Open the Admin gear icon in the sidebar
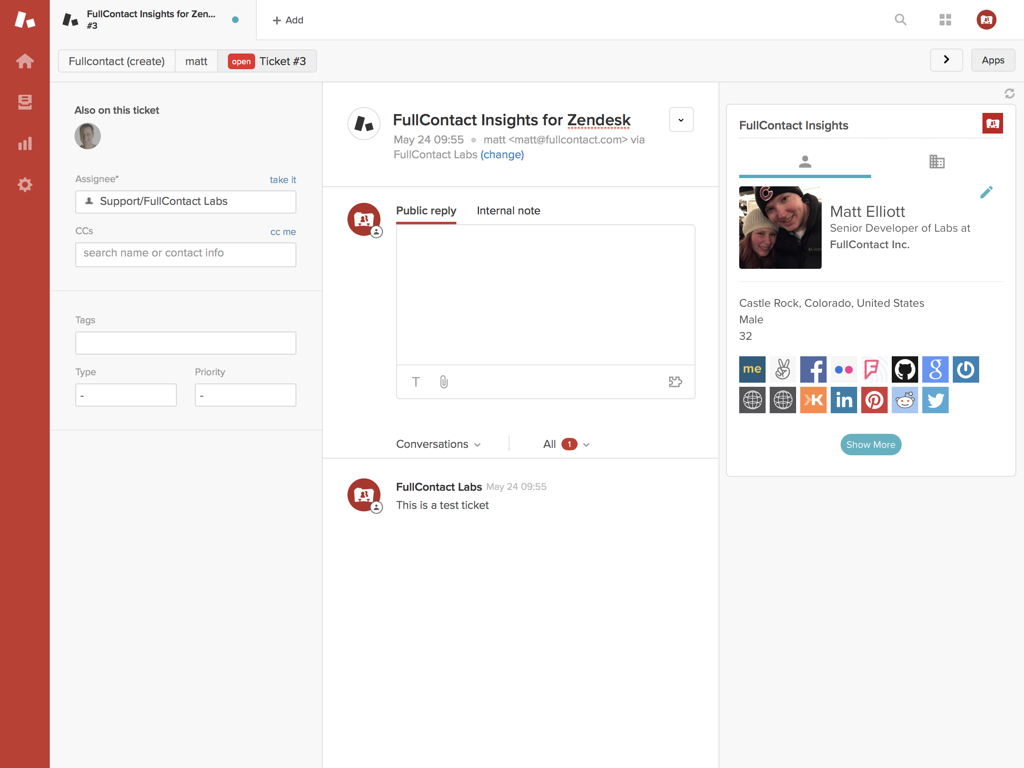The image size is (1024, 768). coord(25,185)
